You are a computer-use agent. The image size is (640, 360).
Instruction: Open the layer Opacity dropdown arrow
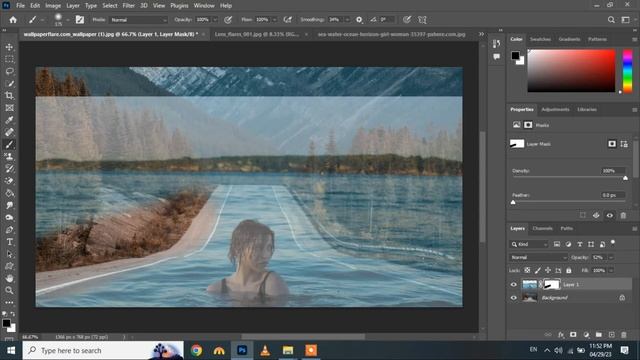click(611, 257)
